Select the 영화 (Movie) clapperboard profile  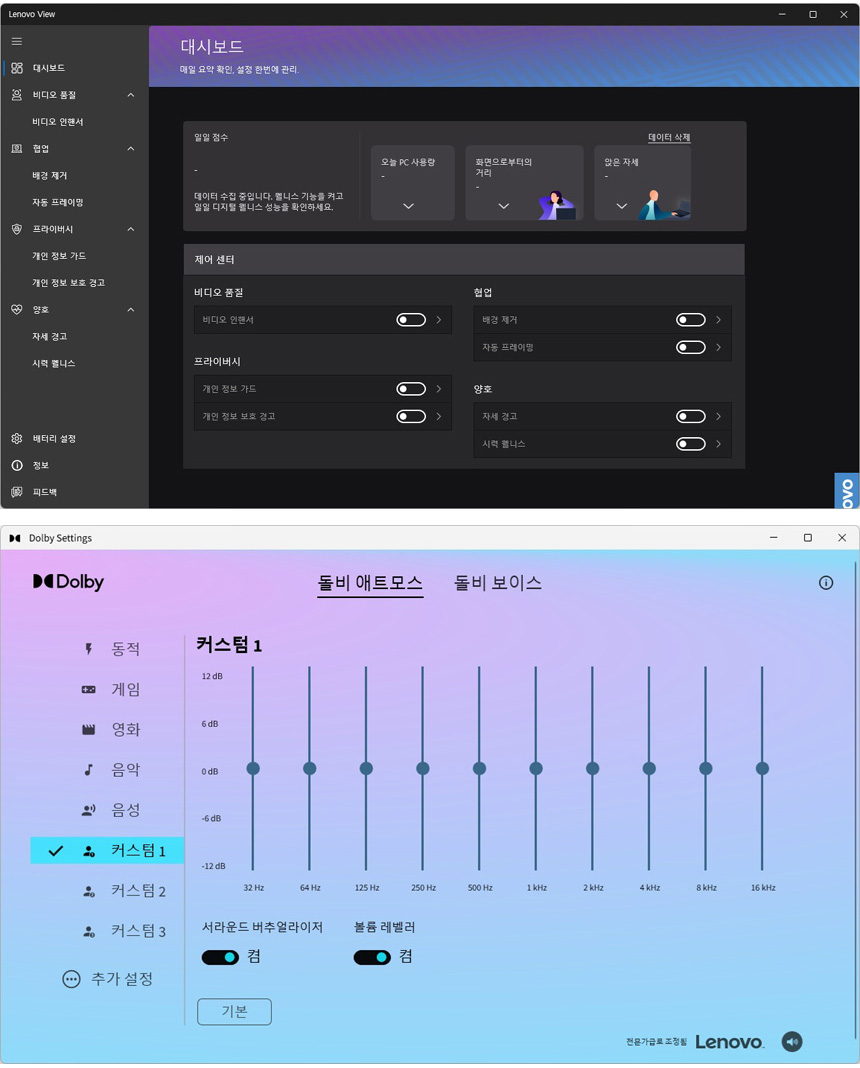pyautogui.click(x=89, y=730)
